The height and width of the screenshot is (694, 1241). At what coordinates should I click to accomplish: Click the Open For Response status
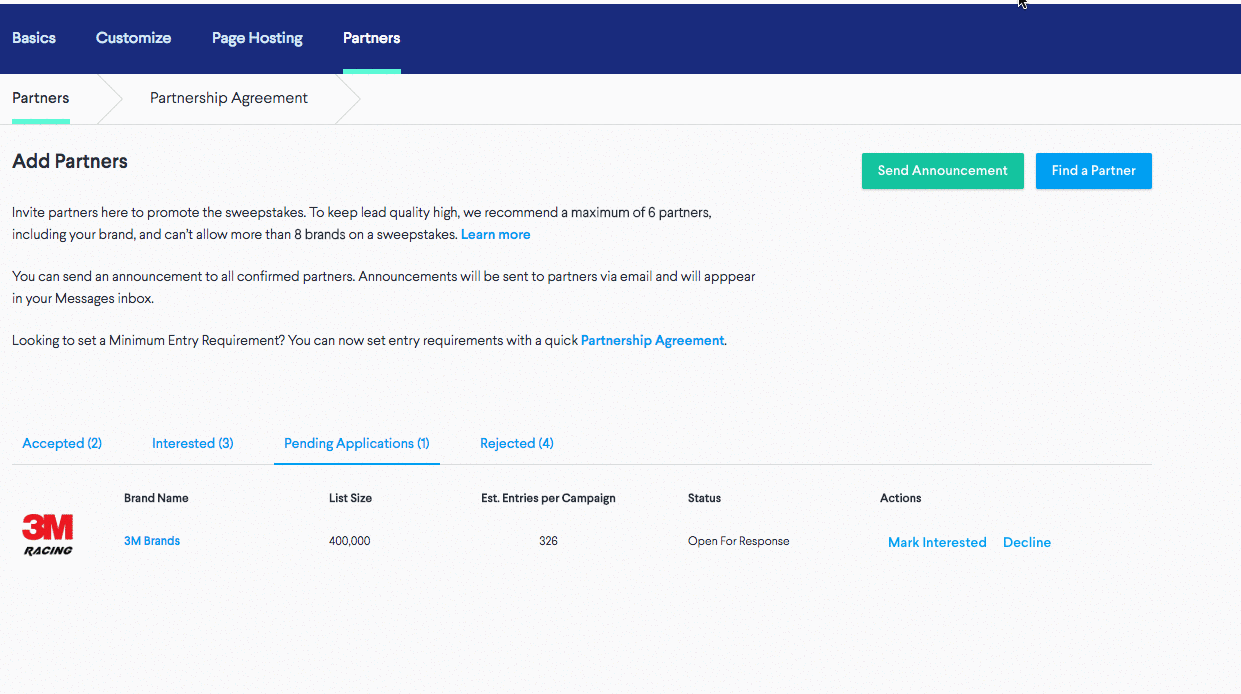739,541
